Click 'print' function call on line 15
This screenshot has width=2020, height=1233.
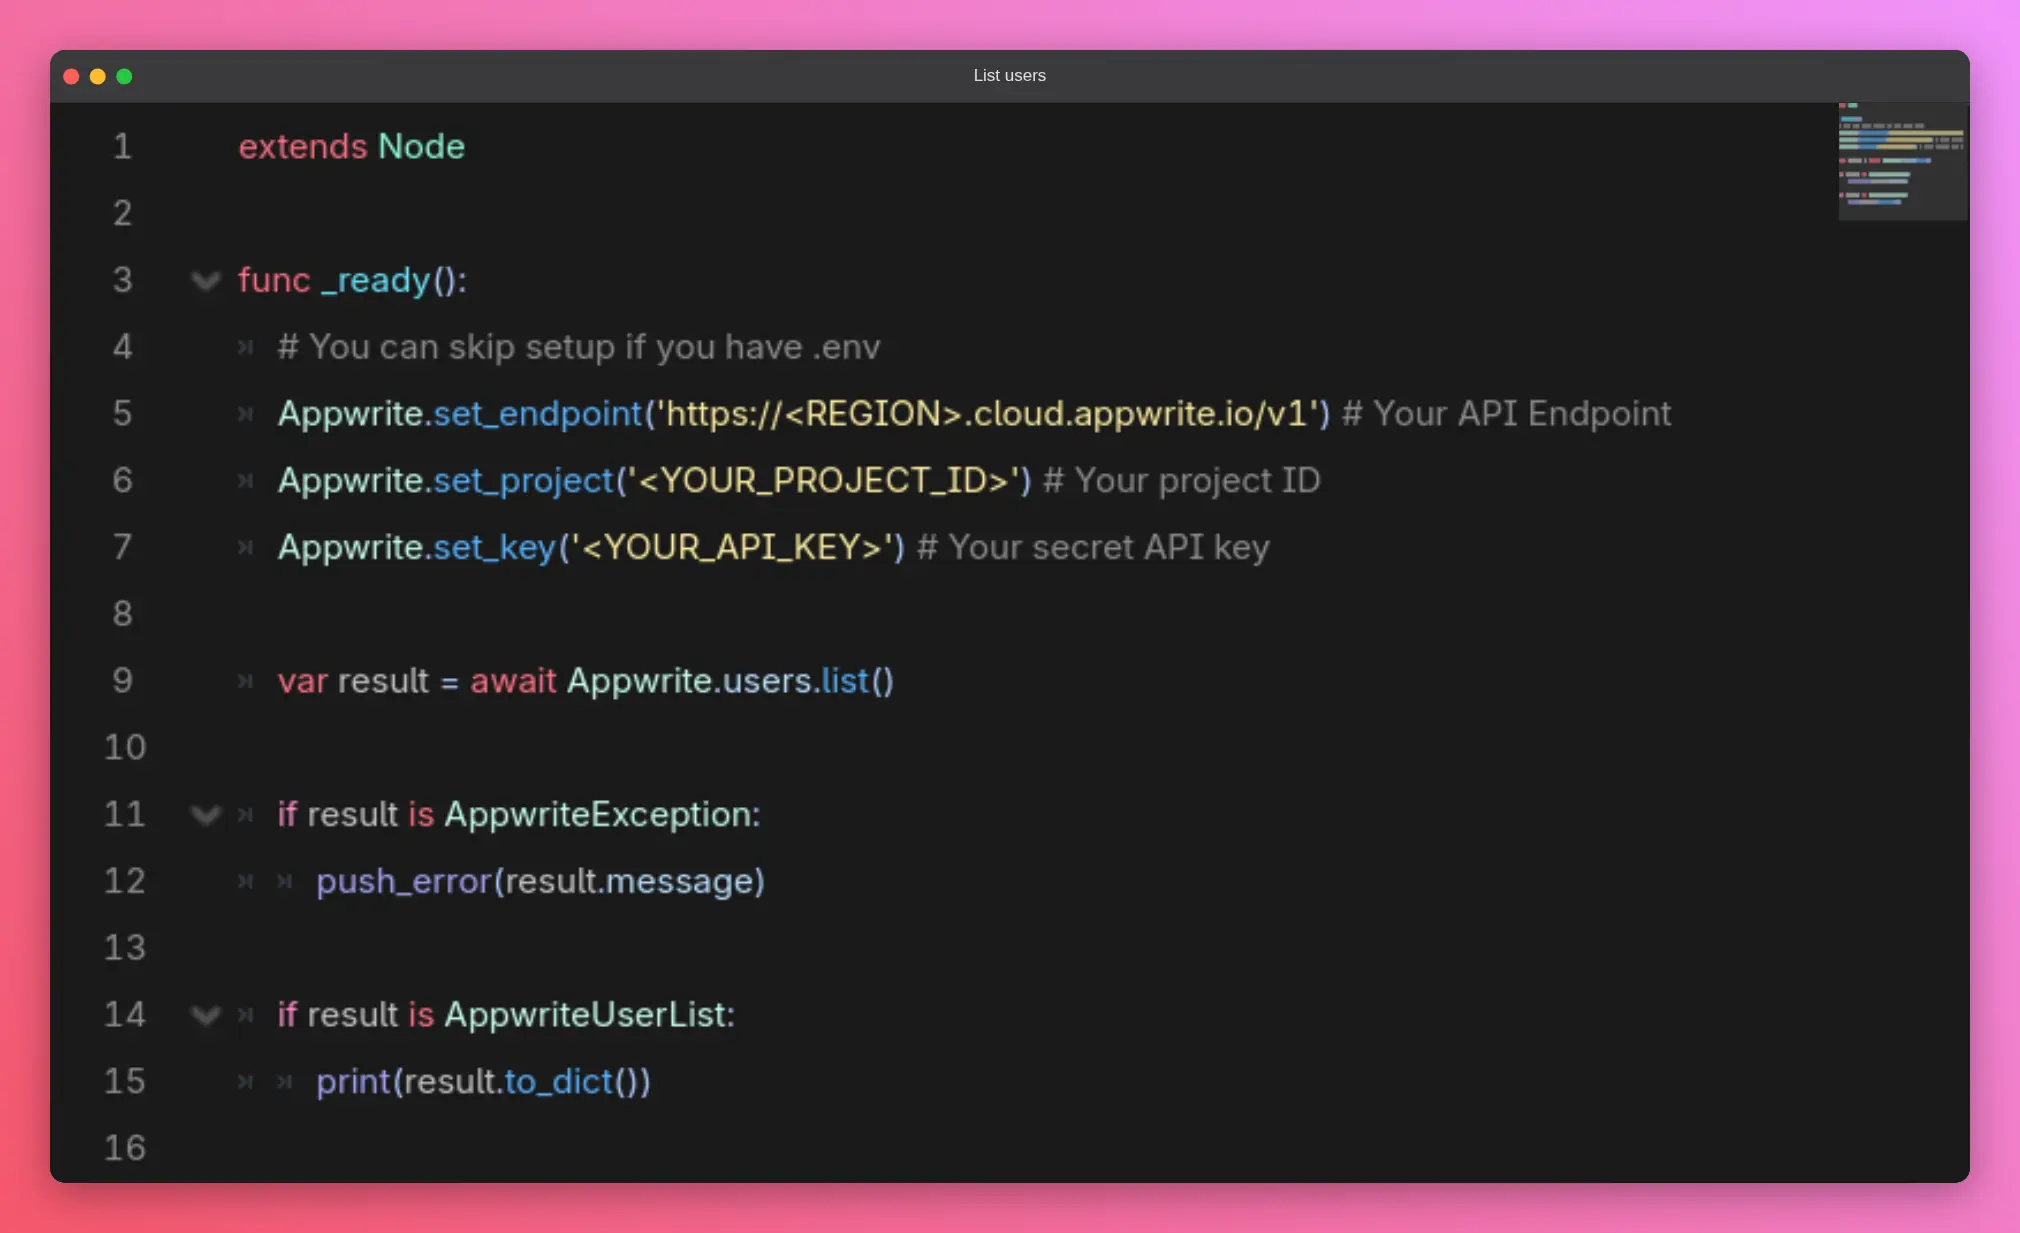coord(353,1081)
